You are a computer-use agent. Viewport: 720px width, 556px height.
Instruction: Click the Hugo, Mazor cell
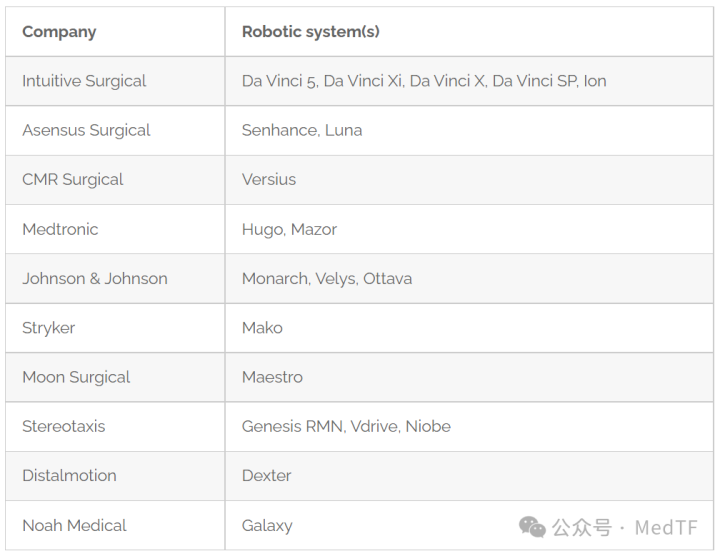click(x=469, y=229)
